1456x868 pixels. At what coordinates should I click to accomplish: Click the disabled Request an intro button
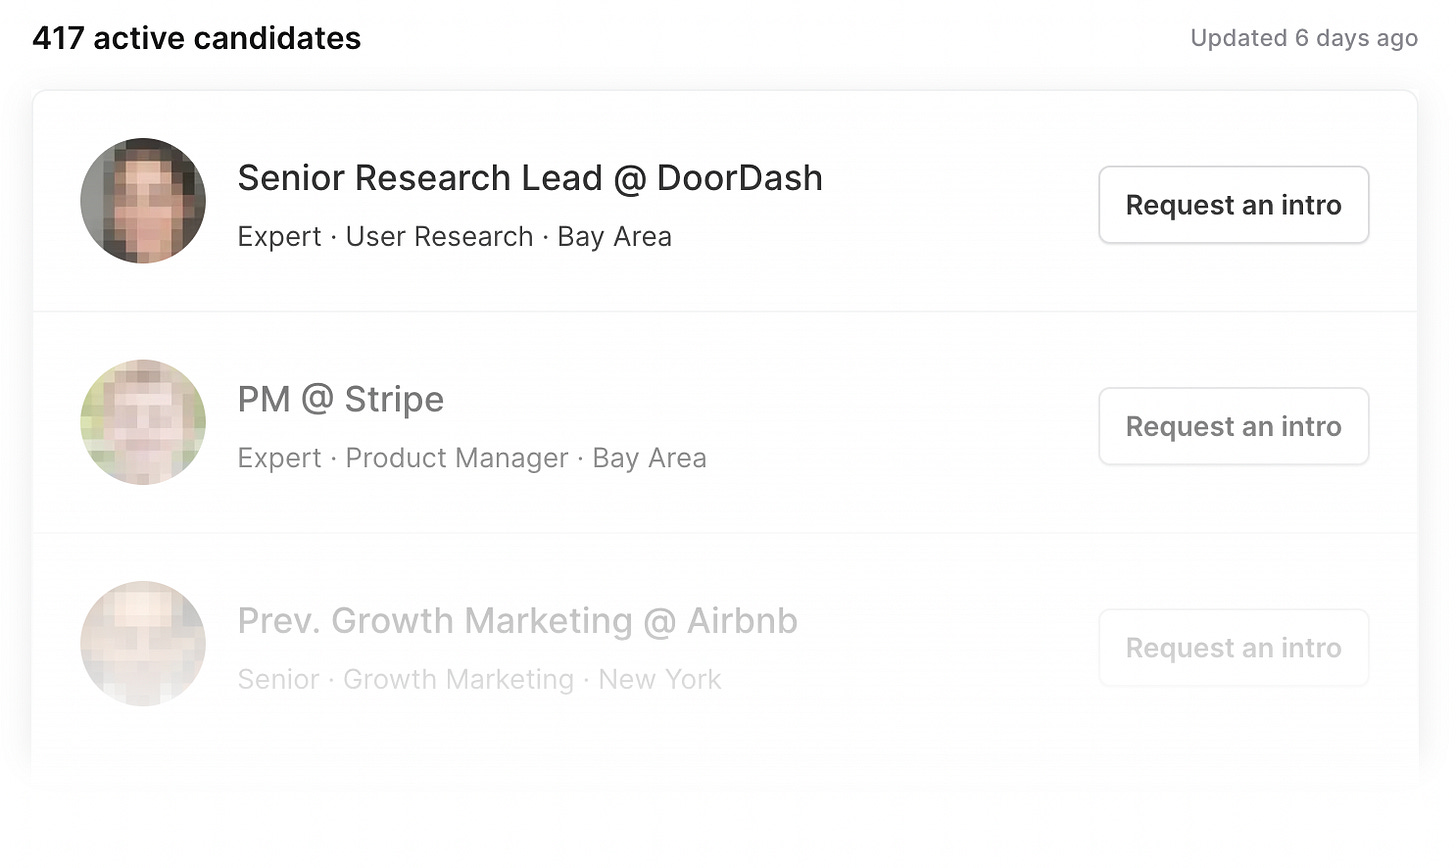(x=1233, y=647)
